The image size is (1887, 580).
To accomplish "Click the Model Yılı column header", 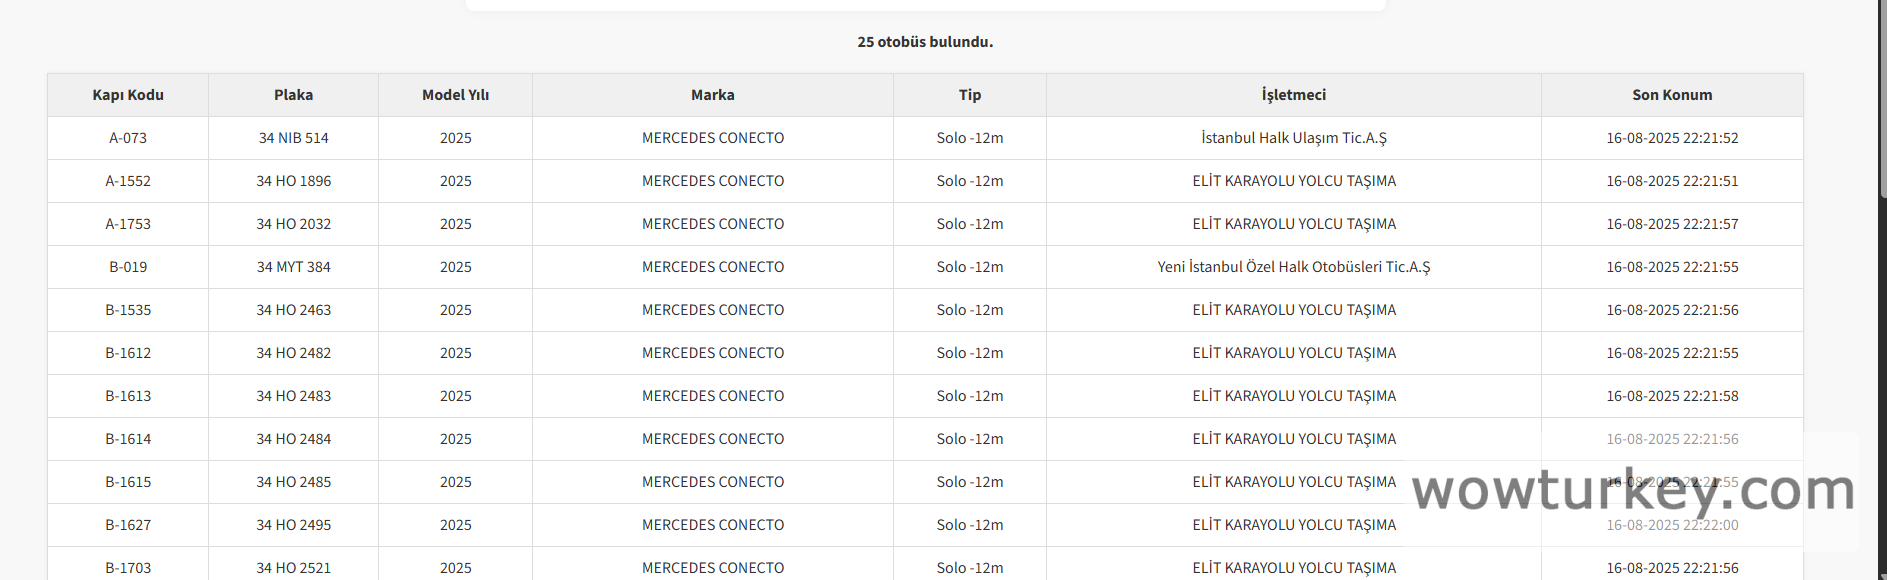I will 455,95.
